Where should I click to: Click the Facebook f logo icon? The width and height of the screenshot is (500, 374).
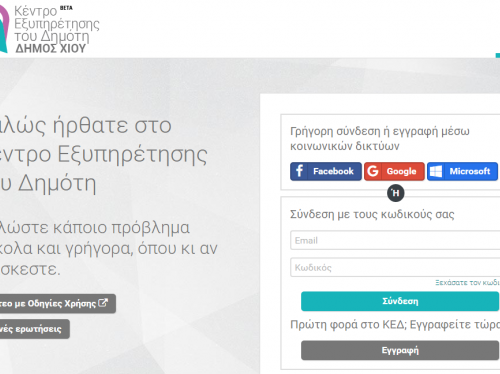click(x=299, y=171)
